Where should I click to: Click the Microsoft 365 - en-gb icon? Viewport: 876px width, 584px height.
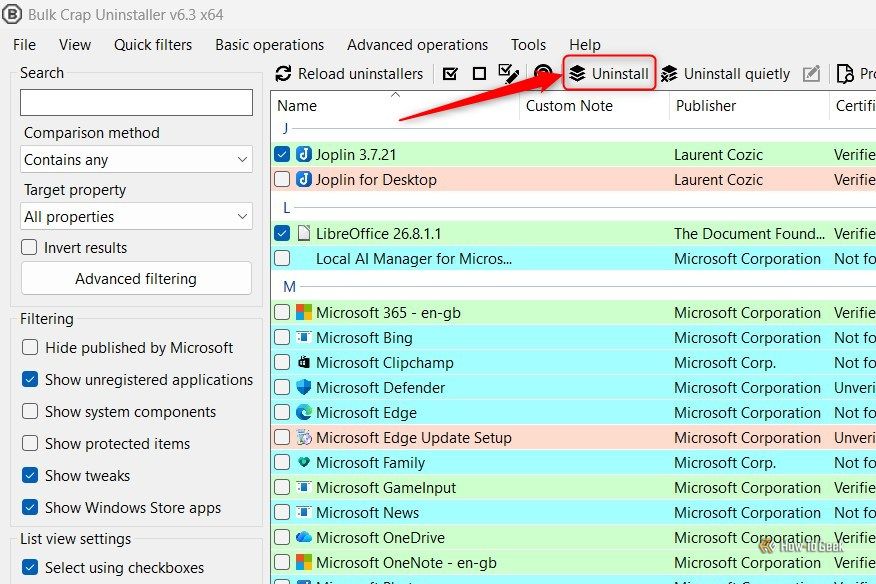304,312
